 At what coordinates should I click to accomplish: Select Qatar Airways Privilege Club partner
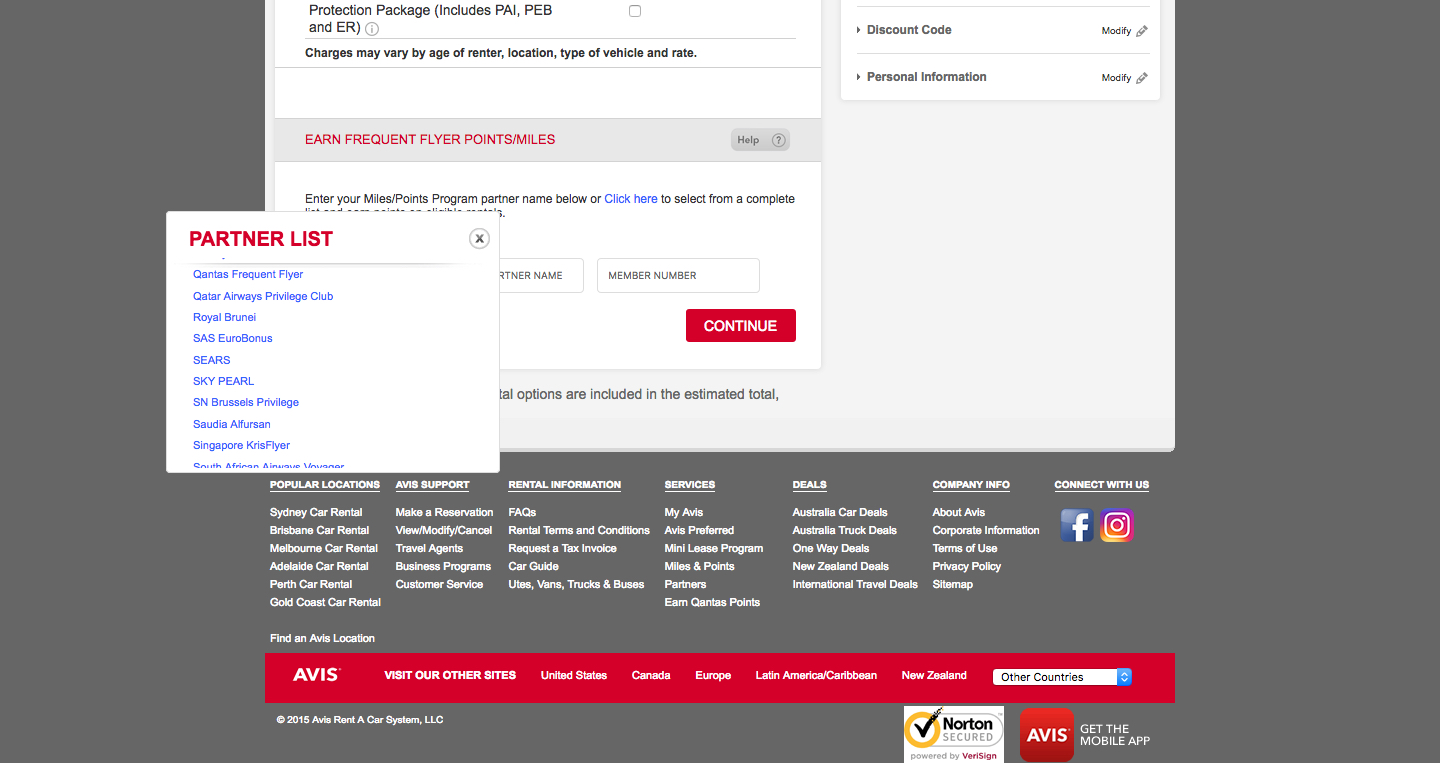tap(263, 296)
